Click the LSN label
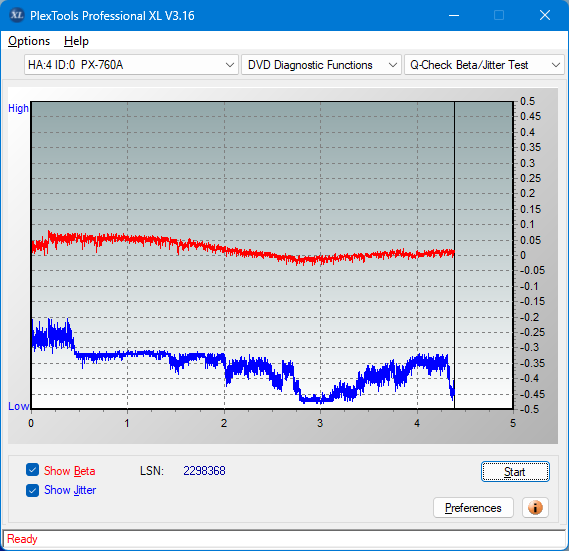 [x=152, y=471]
